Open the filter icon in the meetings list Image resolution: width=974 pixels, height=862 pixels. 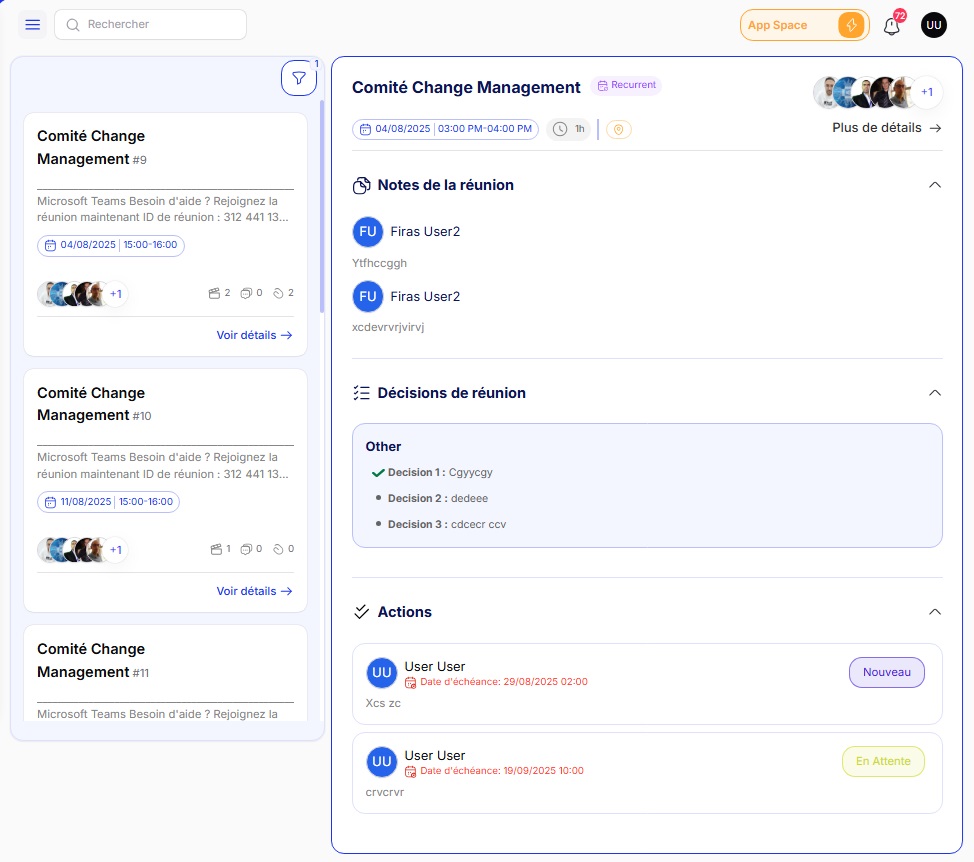(298, 77)
